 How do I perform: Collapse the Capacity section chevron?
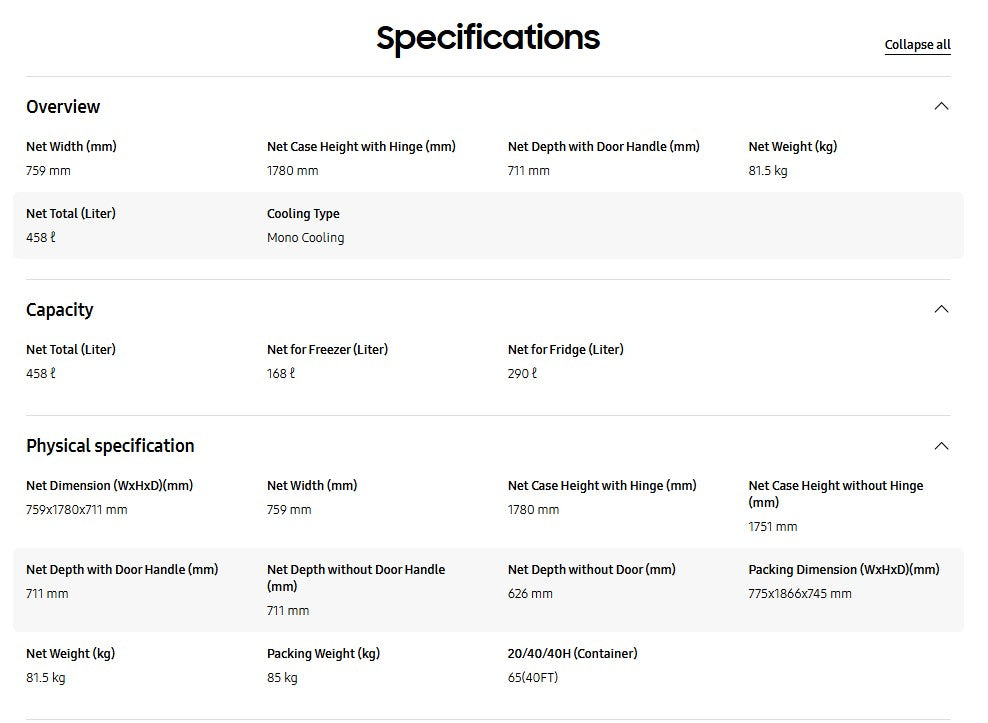pyautogui.click(x=941, y=309)
